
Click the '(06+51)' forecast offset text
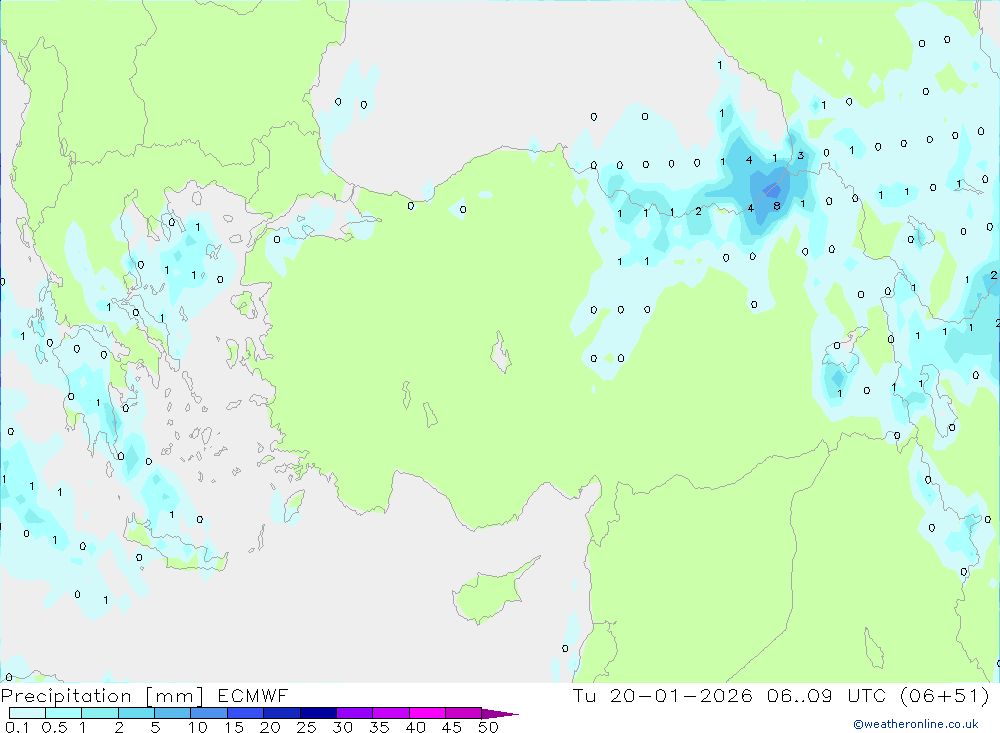(945, 696)
